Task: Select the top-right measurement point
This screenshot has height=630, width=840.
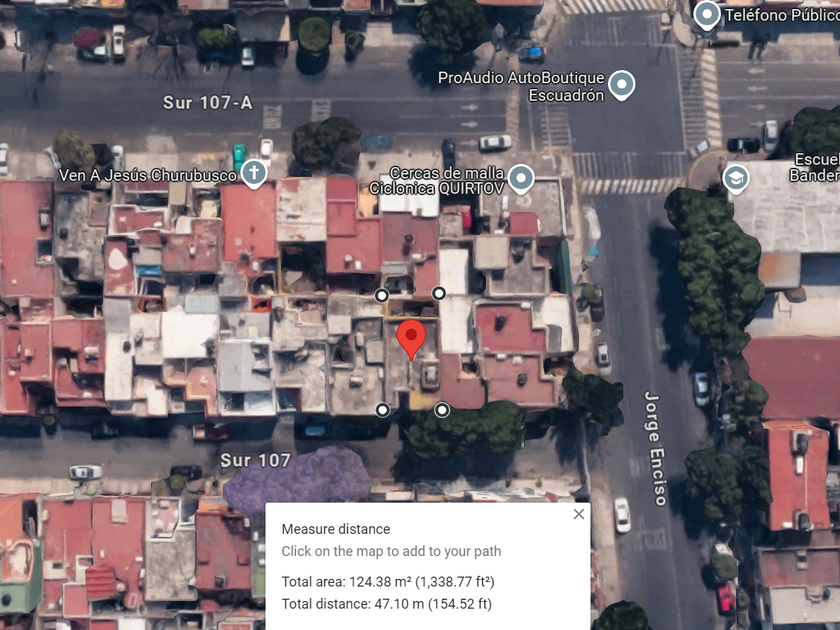Action: (439, 293)
